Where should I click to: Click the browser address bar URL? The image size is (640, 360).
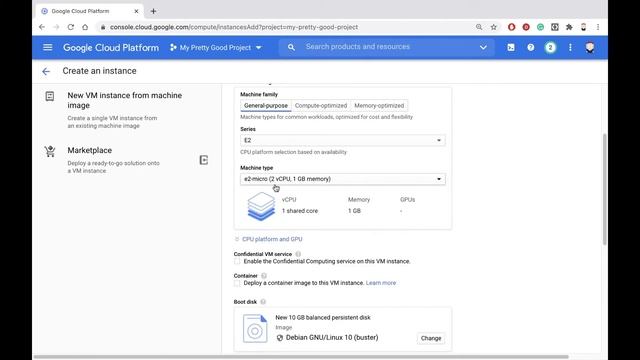tap(234, 27)
